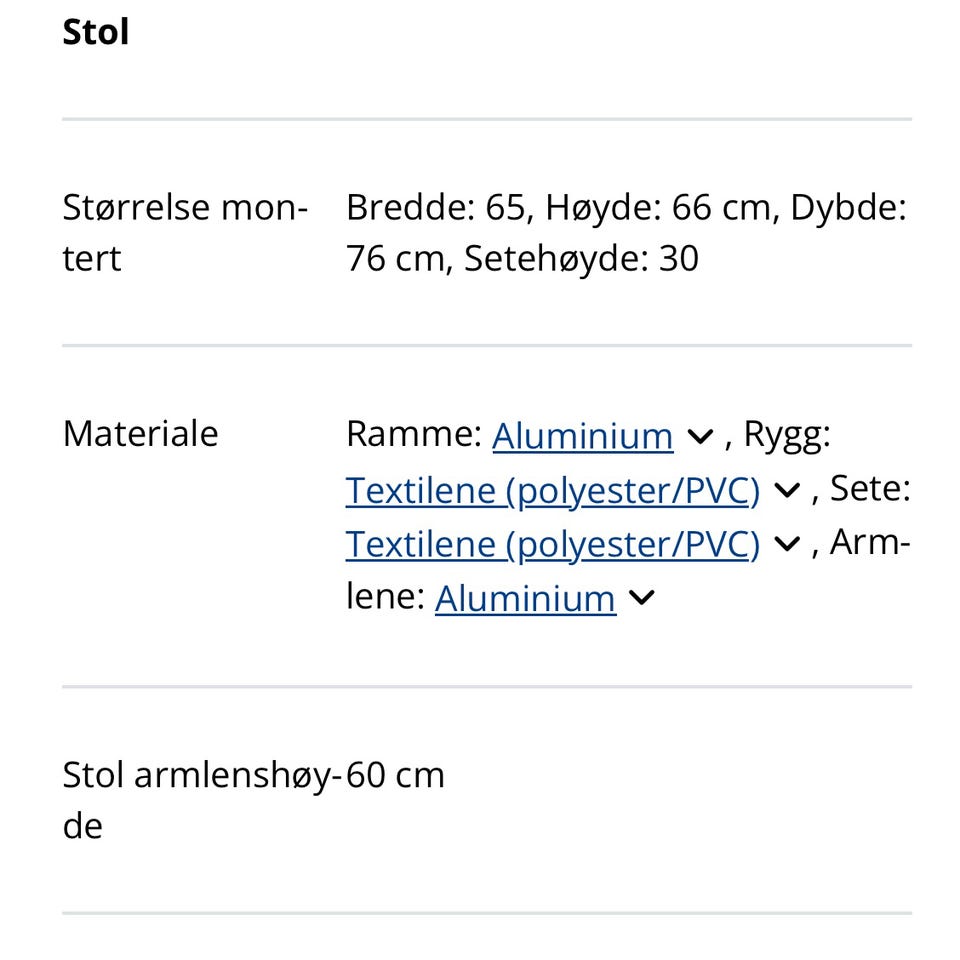Expand the Sete Textilene material chevron
This screenshot has height=960, width=960.
pyautogui.click(x=787, y=544)
